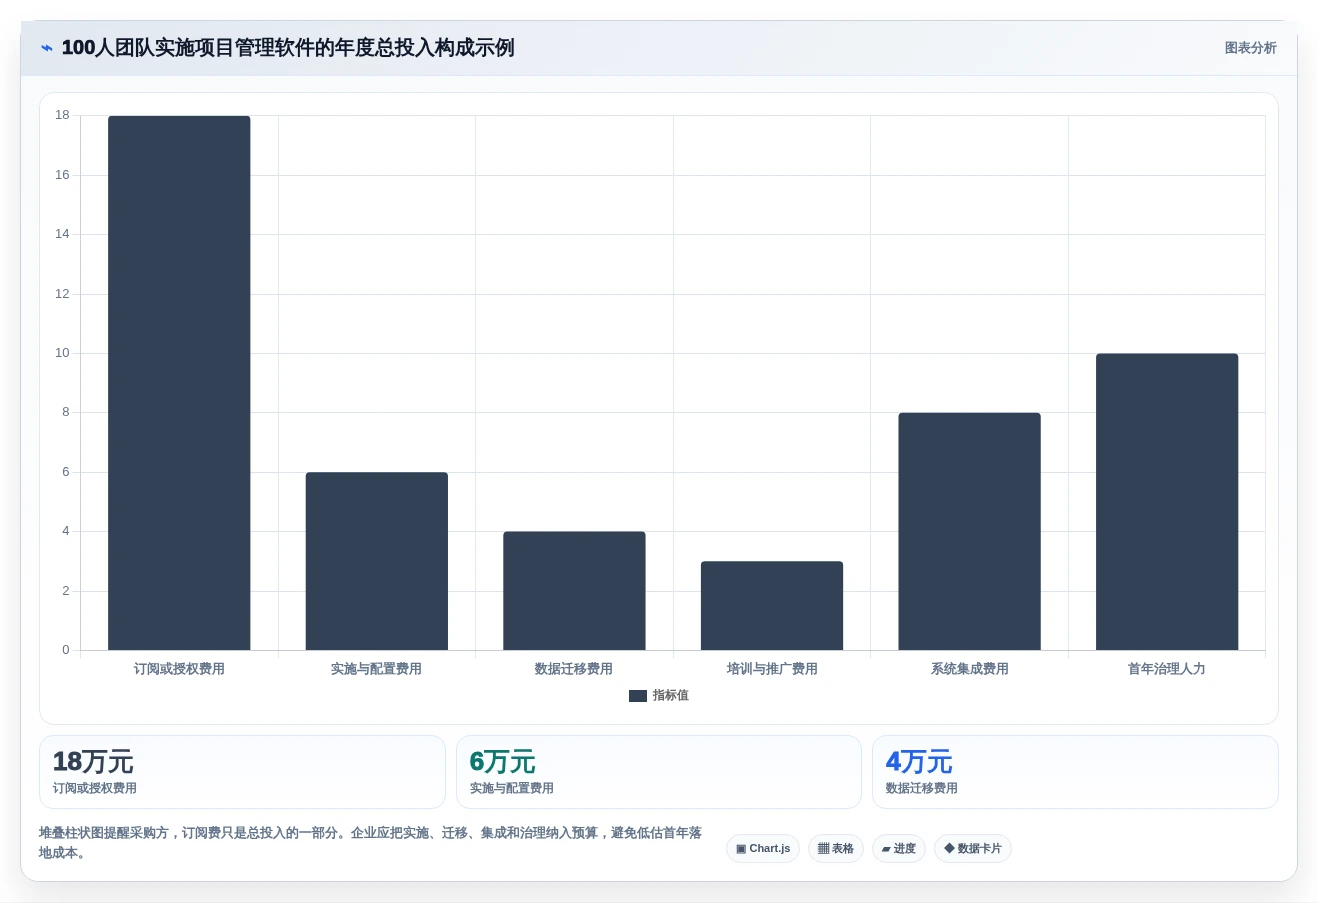This screenshot has width=1318, height=903.
Task: Click the x-axis label 实施与配置费用
Action: (x=376, y=669)
